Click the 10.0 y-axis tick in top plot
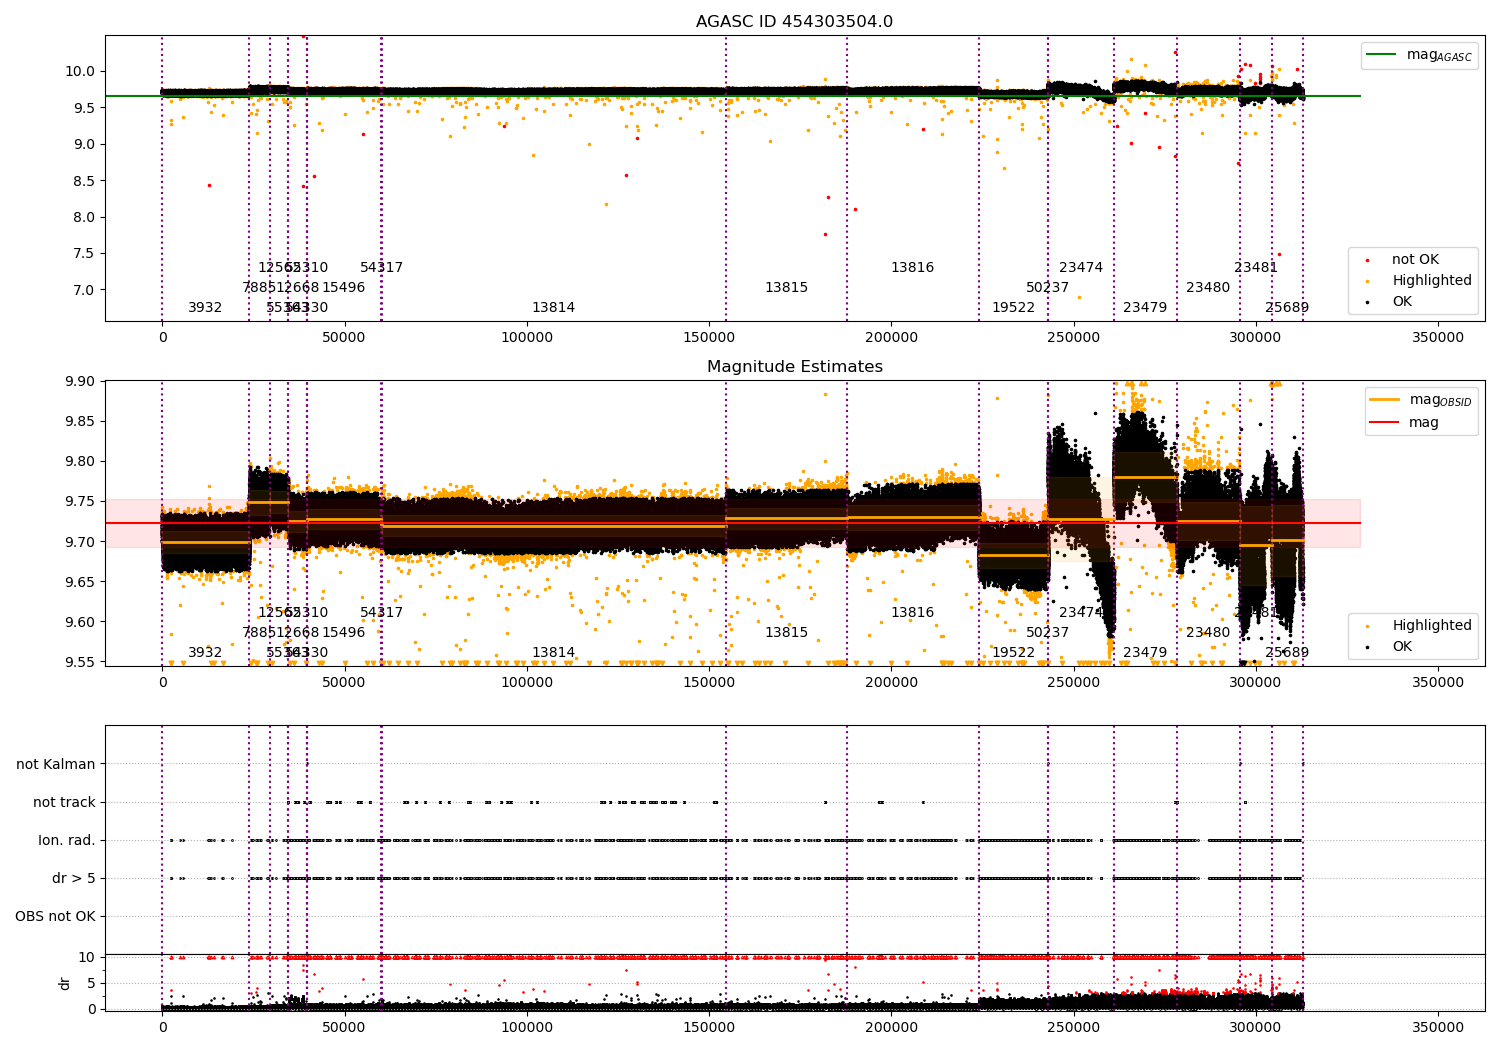Image resolution: width=1500 pixels, height=1050 pixels. click(80, 71)
